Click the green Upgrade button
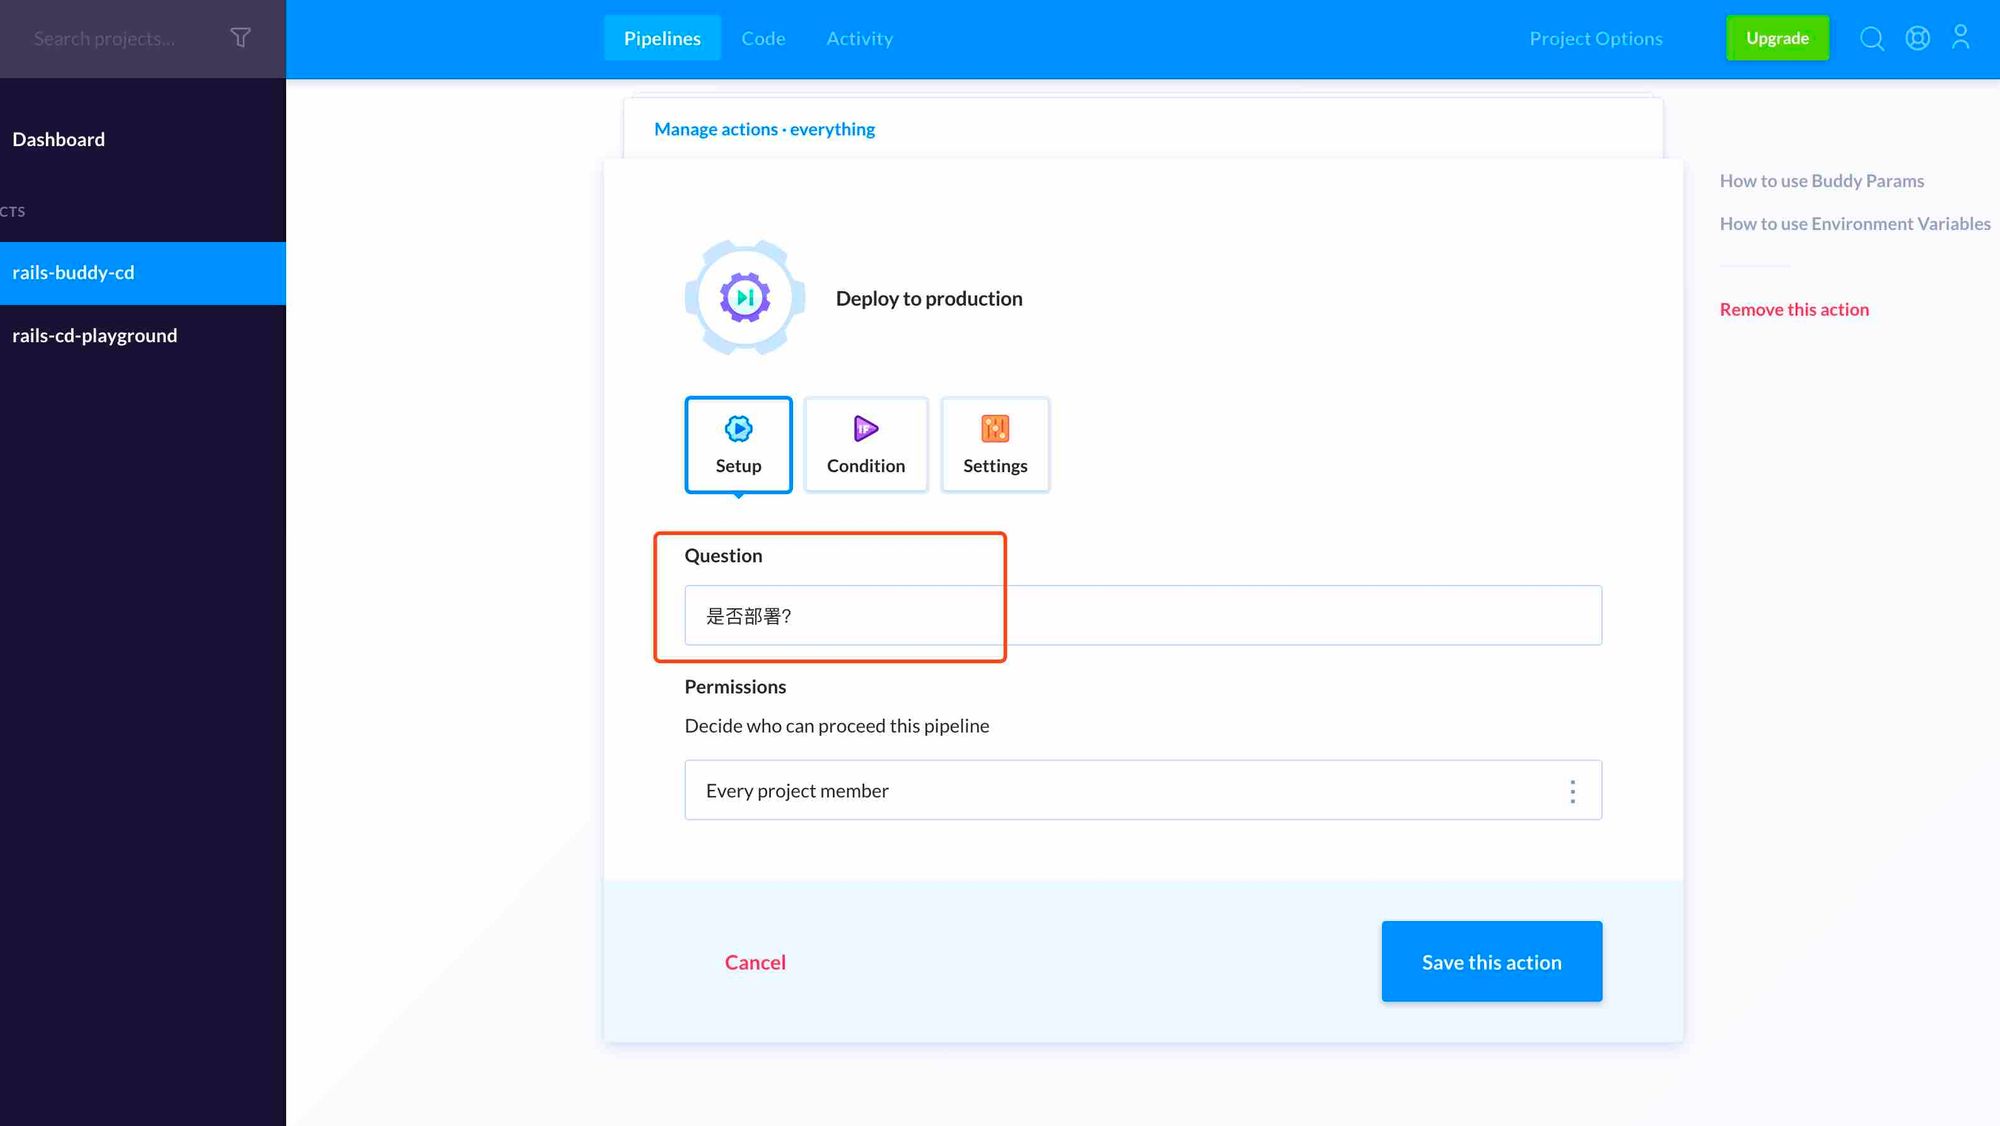 pos(1777,38)
